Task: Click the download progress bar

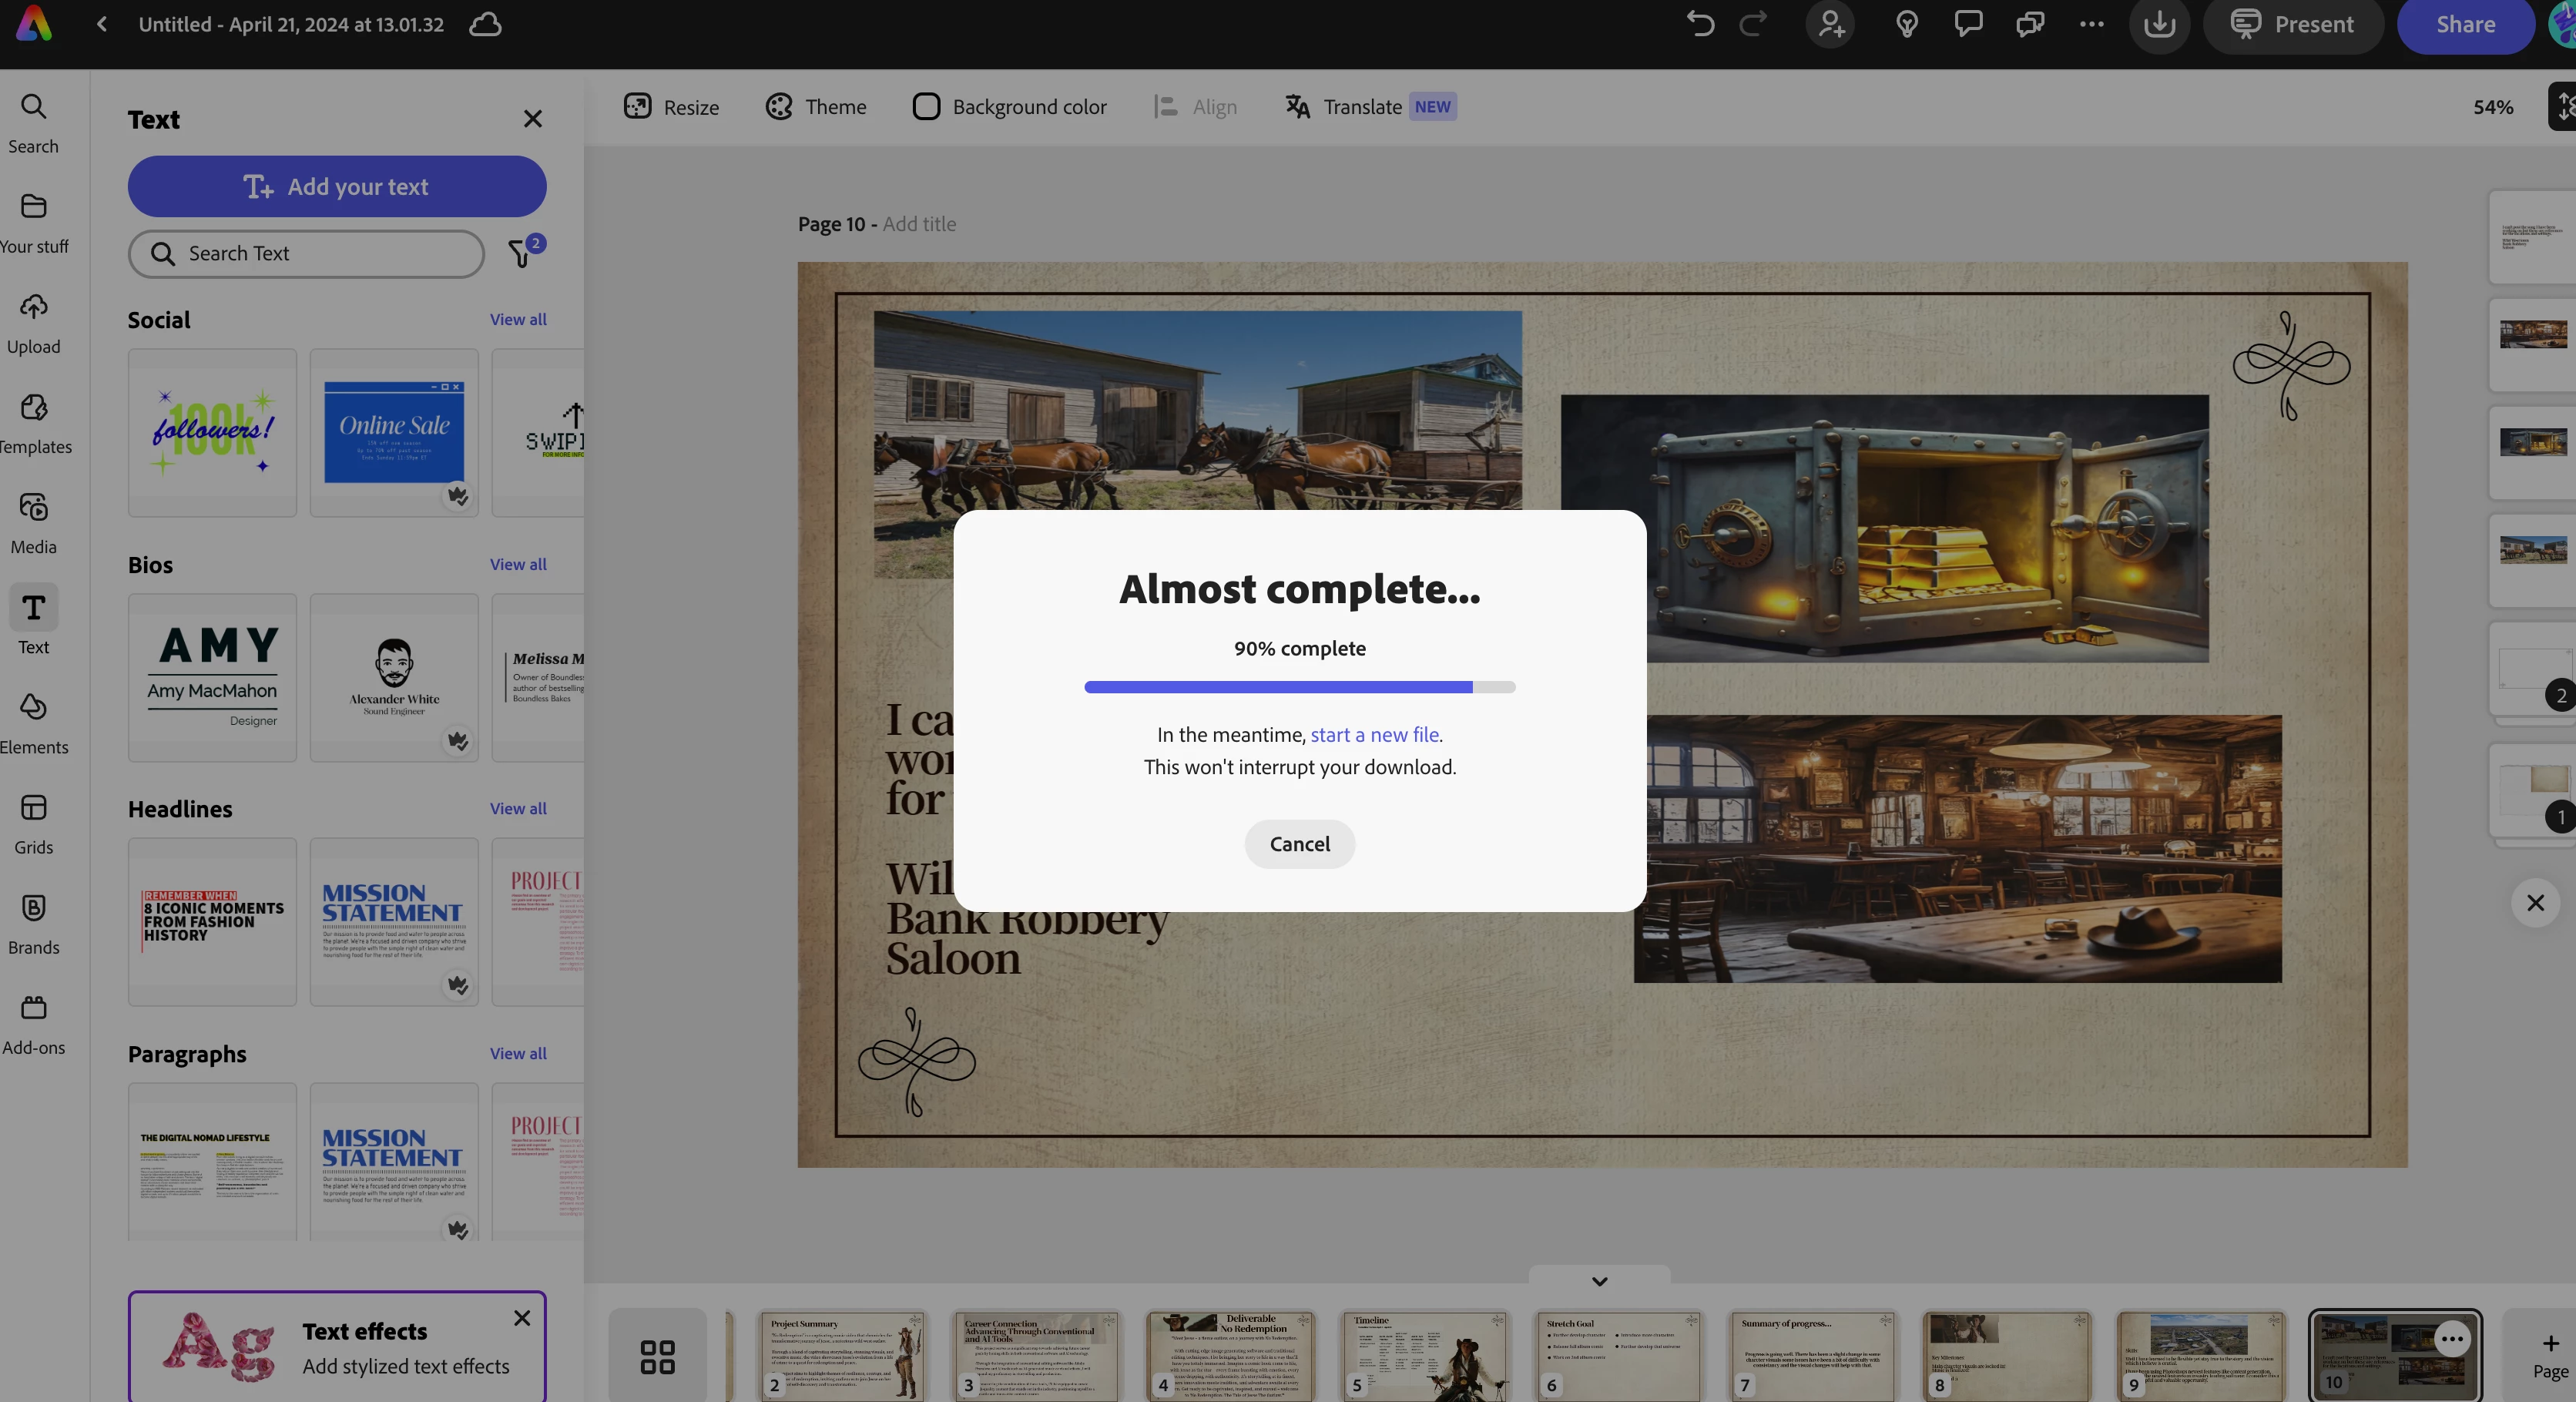Action: tap(1299, 687)
